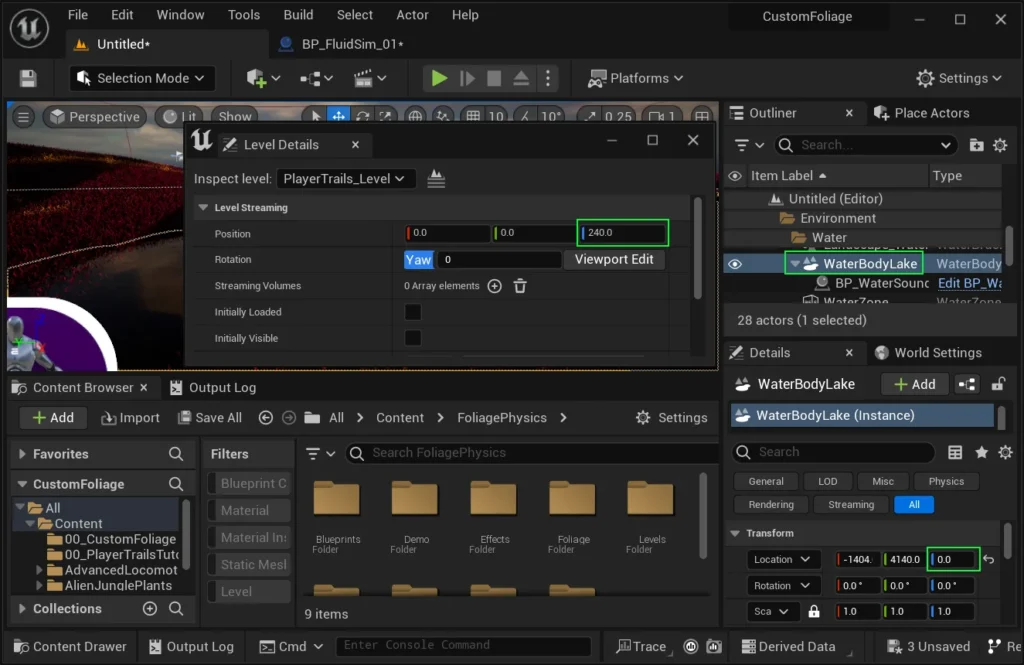Collapse the Level Streaming section
1024x665 pixels.
(204, 208)
